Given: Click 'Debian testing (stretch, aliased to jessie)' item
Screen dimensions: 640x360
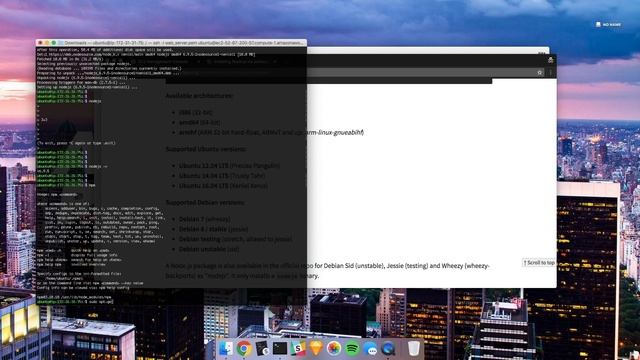Looking at the screenshot, I should [x=236, y=239].
